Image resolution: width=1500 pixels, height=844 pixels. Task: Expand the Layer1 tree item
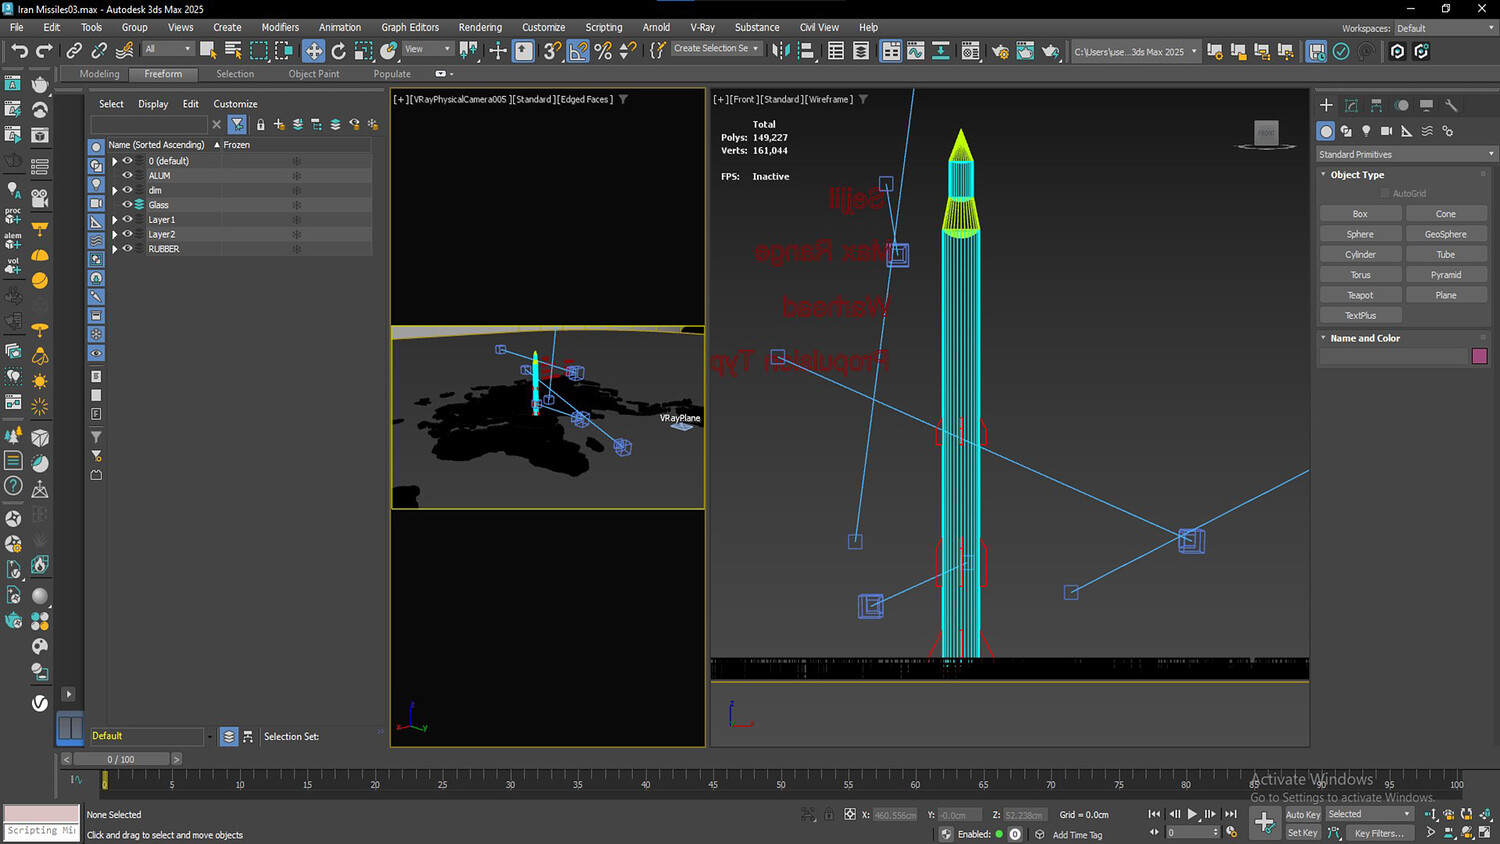[x=115, y=220]
